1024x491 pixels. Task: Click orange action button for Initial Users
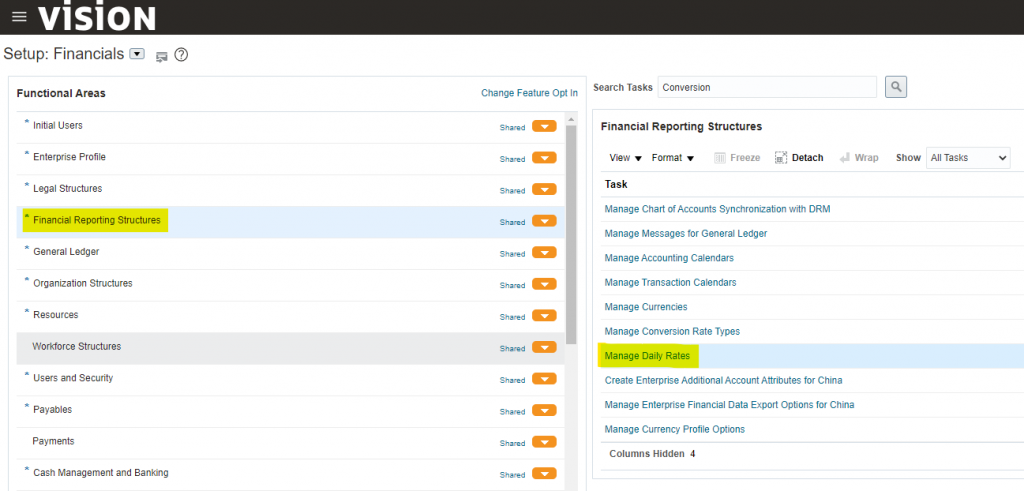(544, 126)
